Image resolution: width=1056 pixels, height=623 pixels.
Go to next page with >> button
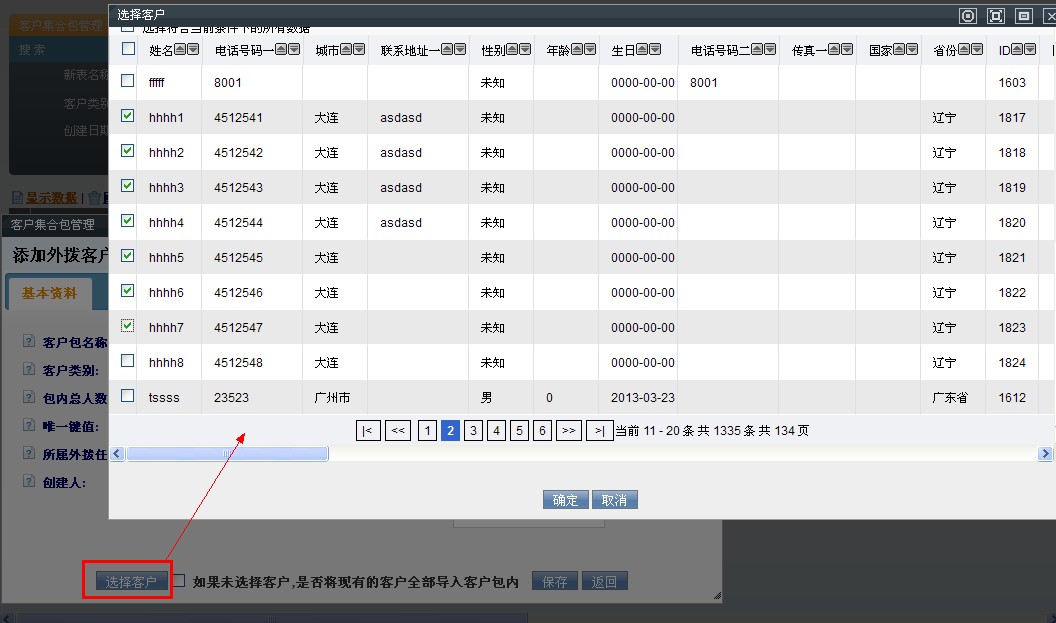tap(569, 430)
